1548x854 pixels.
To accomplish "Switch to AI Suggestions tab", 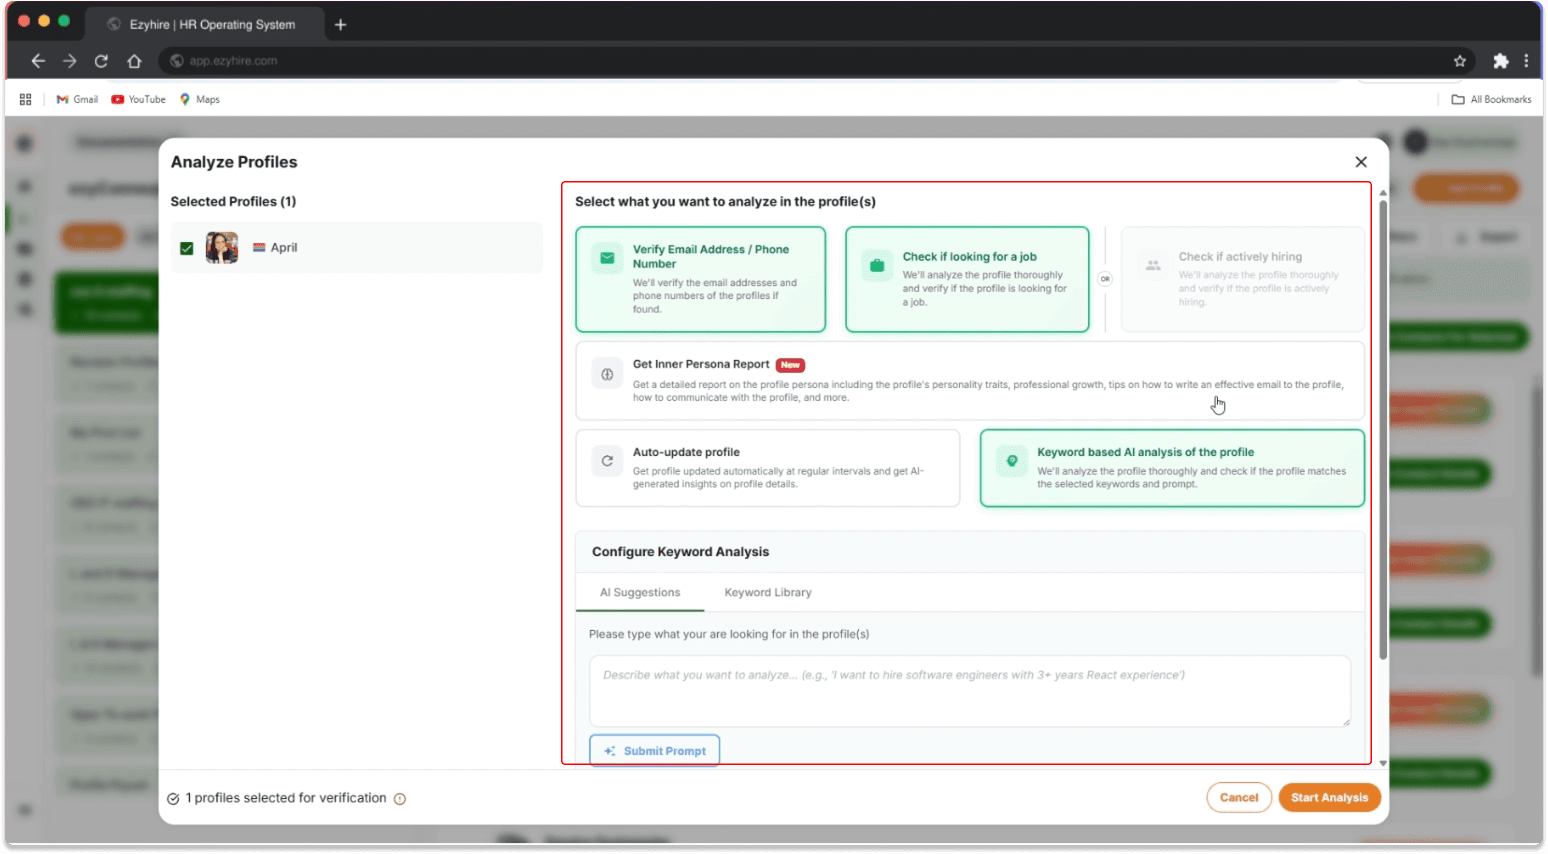I will (x=640, y=593).
